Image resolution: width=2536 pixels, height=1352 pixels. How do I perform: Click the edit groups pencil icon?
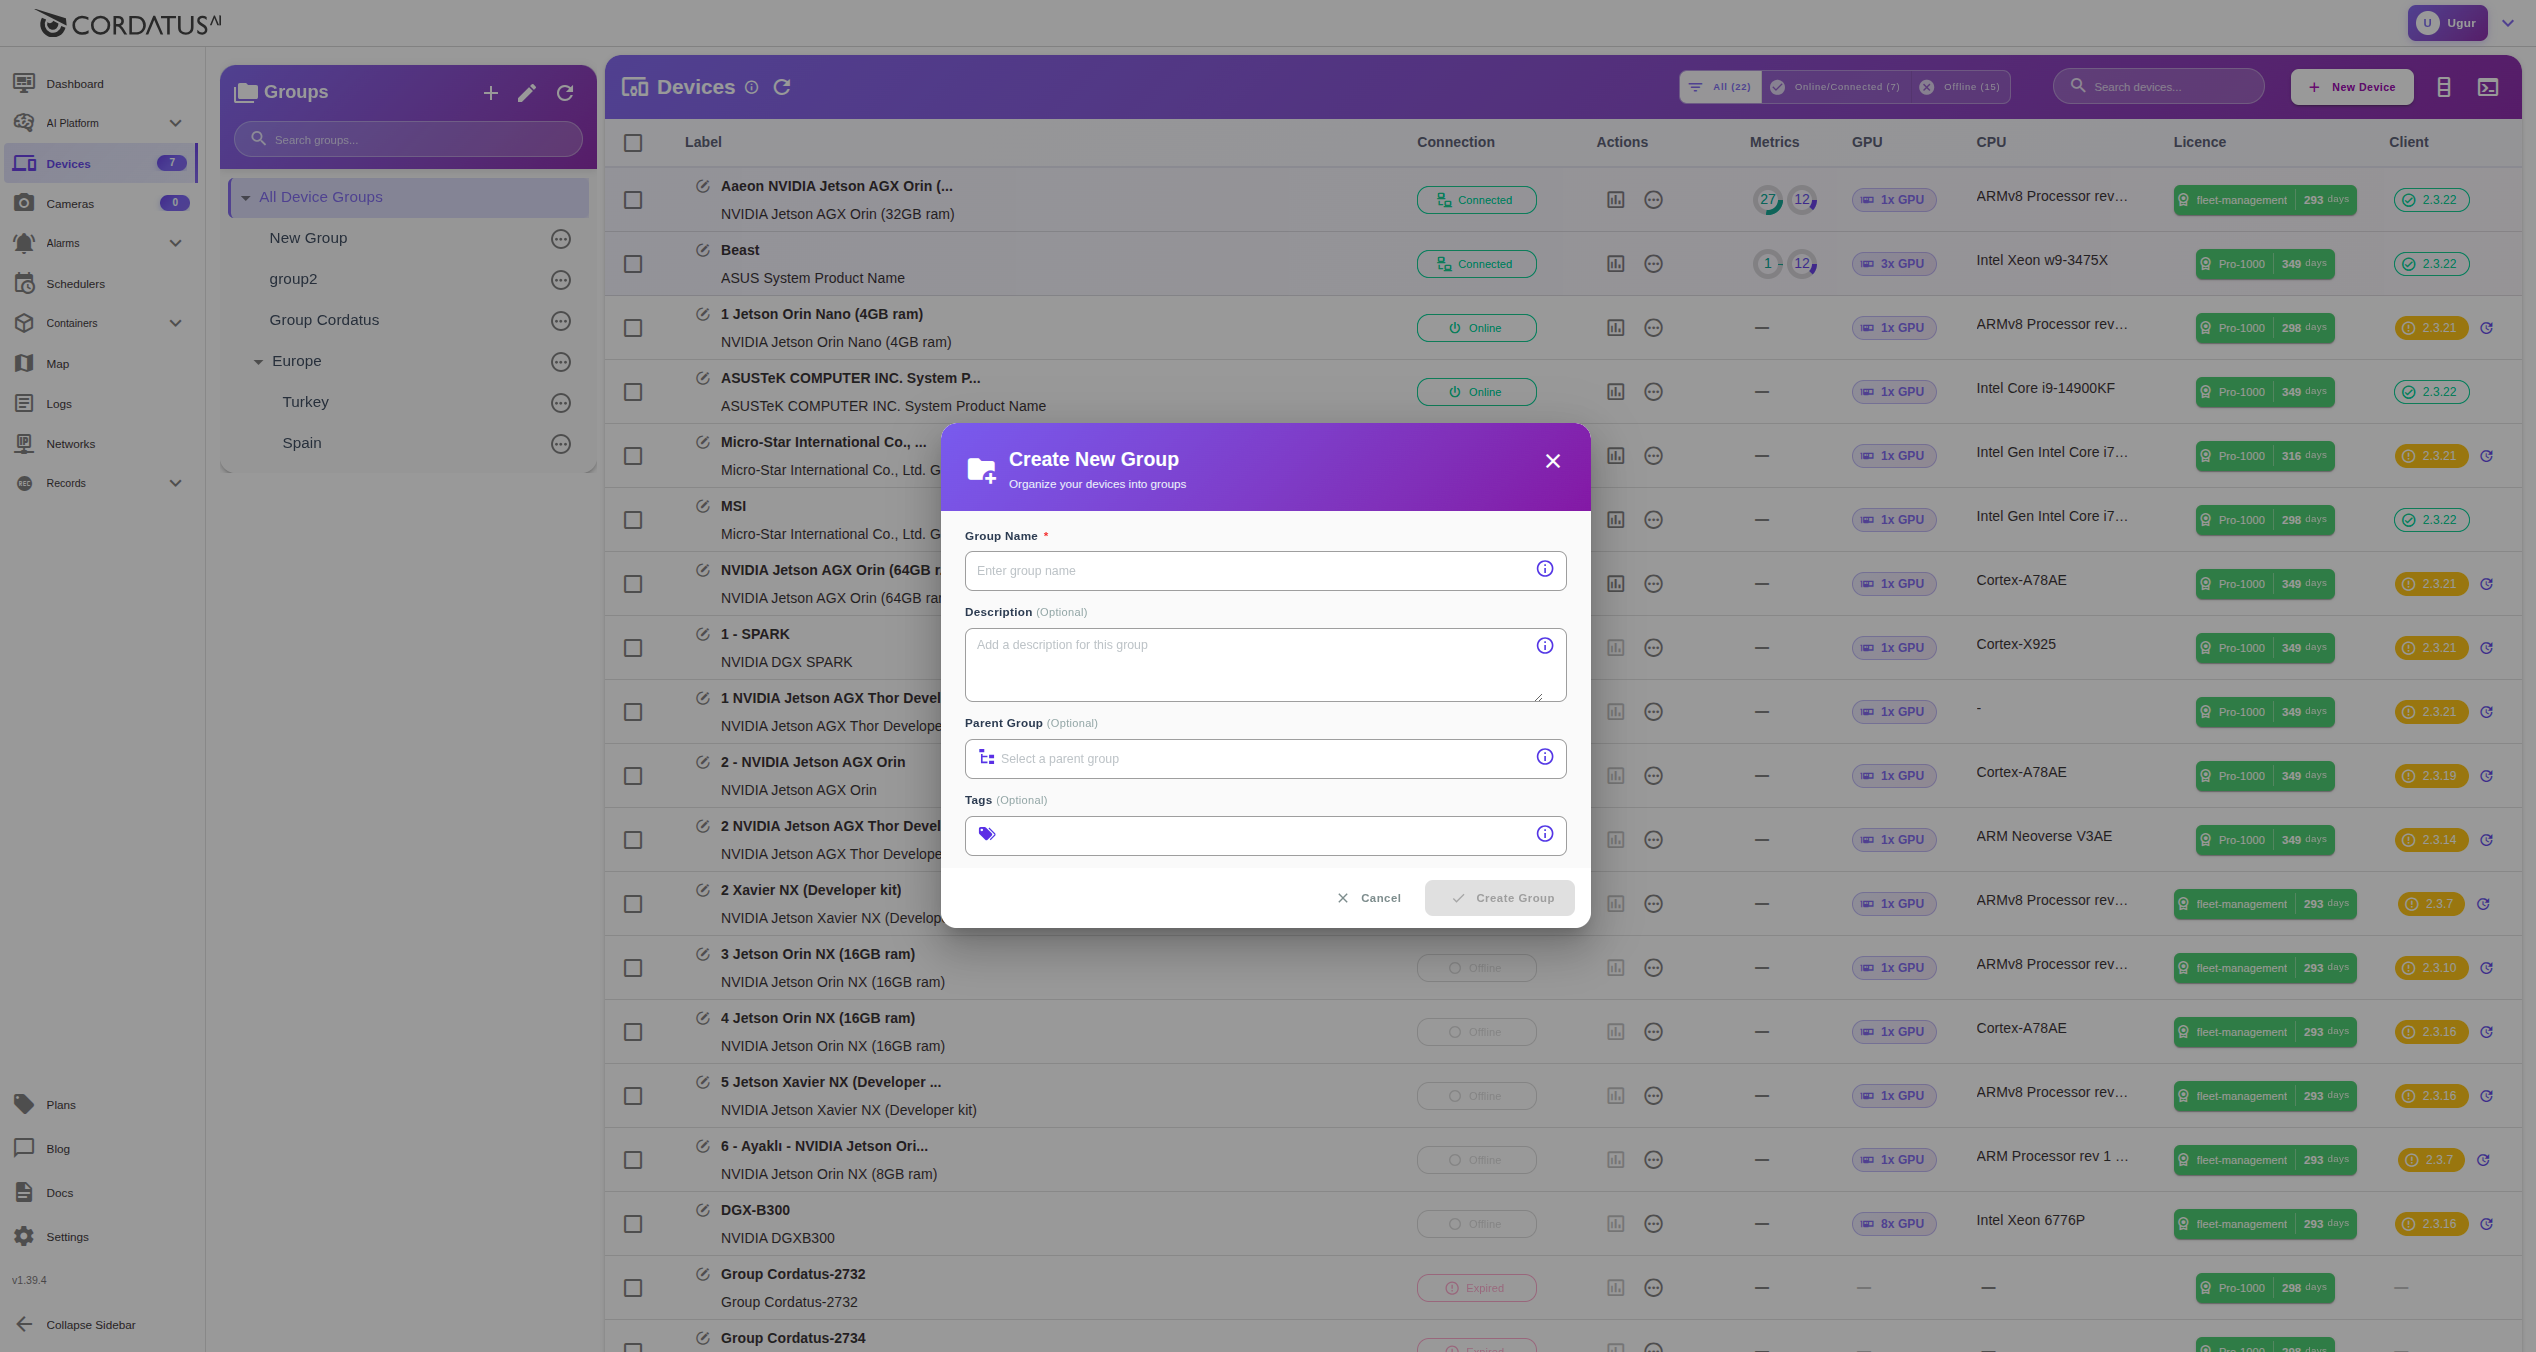tap(527, 93)
